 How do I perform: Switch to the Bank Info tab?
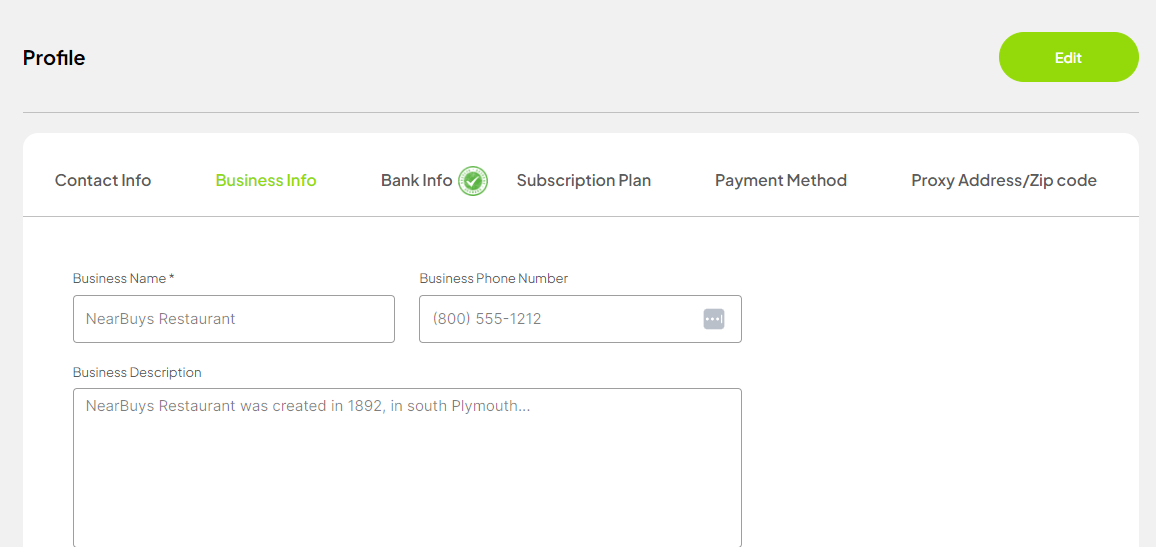416,181
